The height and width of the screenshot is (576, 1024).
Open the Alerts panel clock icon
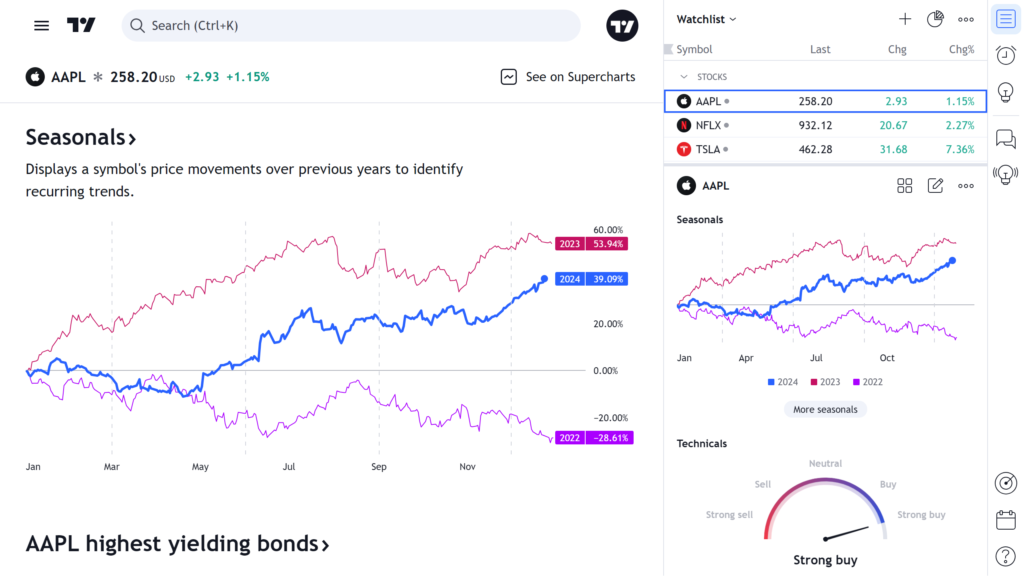[x=1006, y=55]
